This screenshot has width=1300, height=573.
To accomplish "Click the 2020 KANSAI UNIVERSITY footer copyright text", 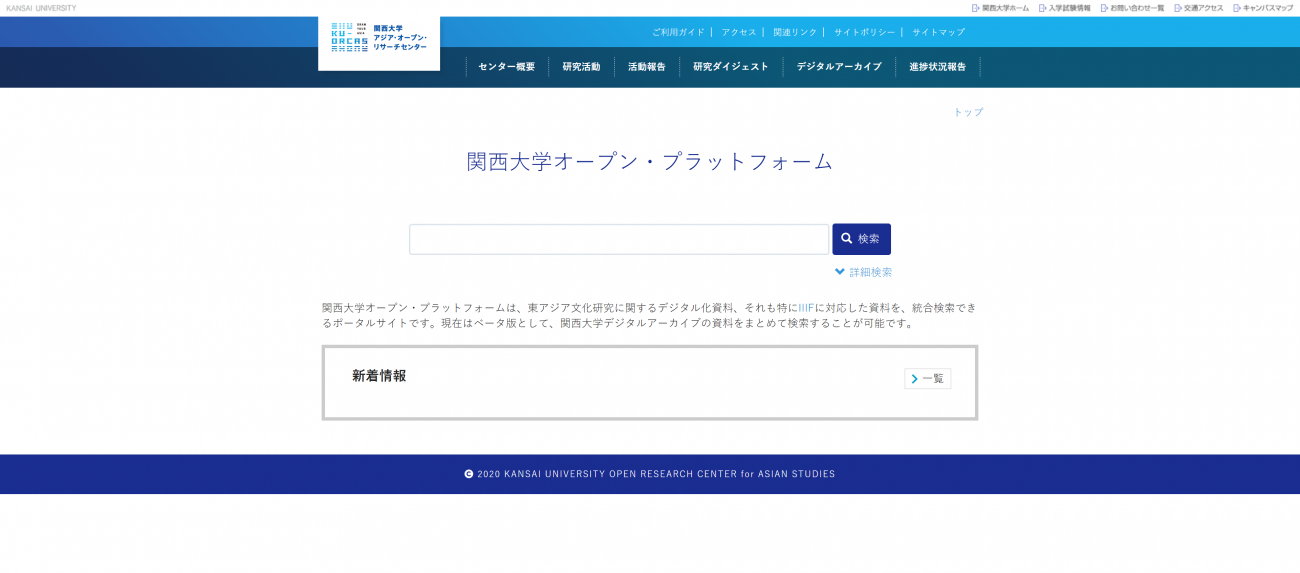I will pos(650,474).
